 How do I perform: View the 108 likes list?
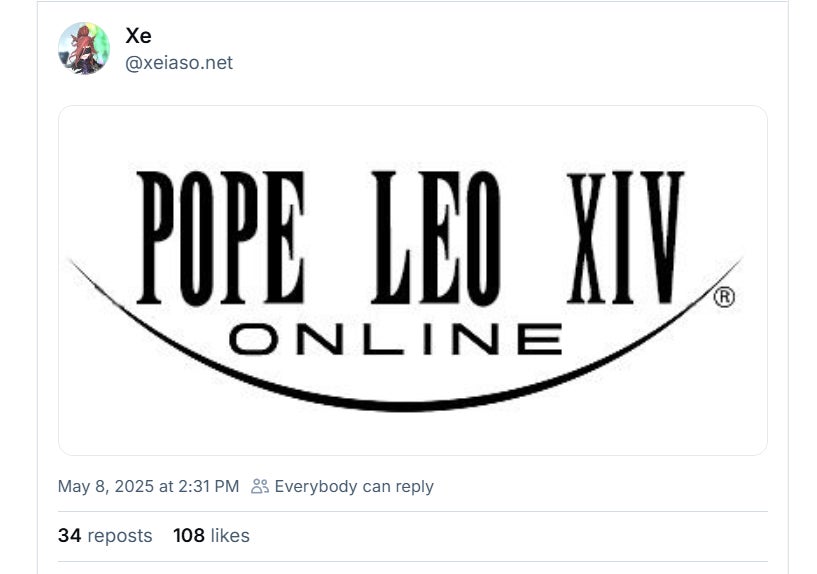(x=211, y=536)
